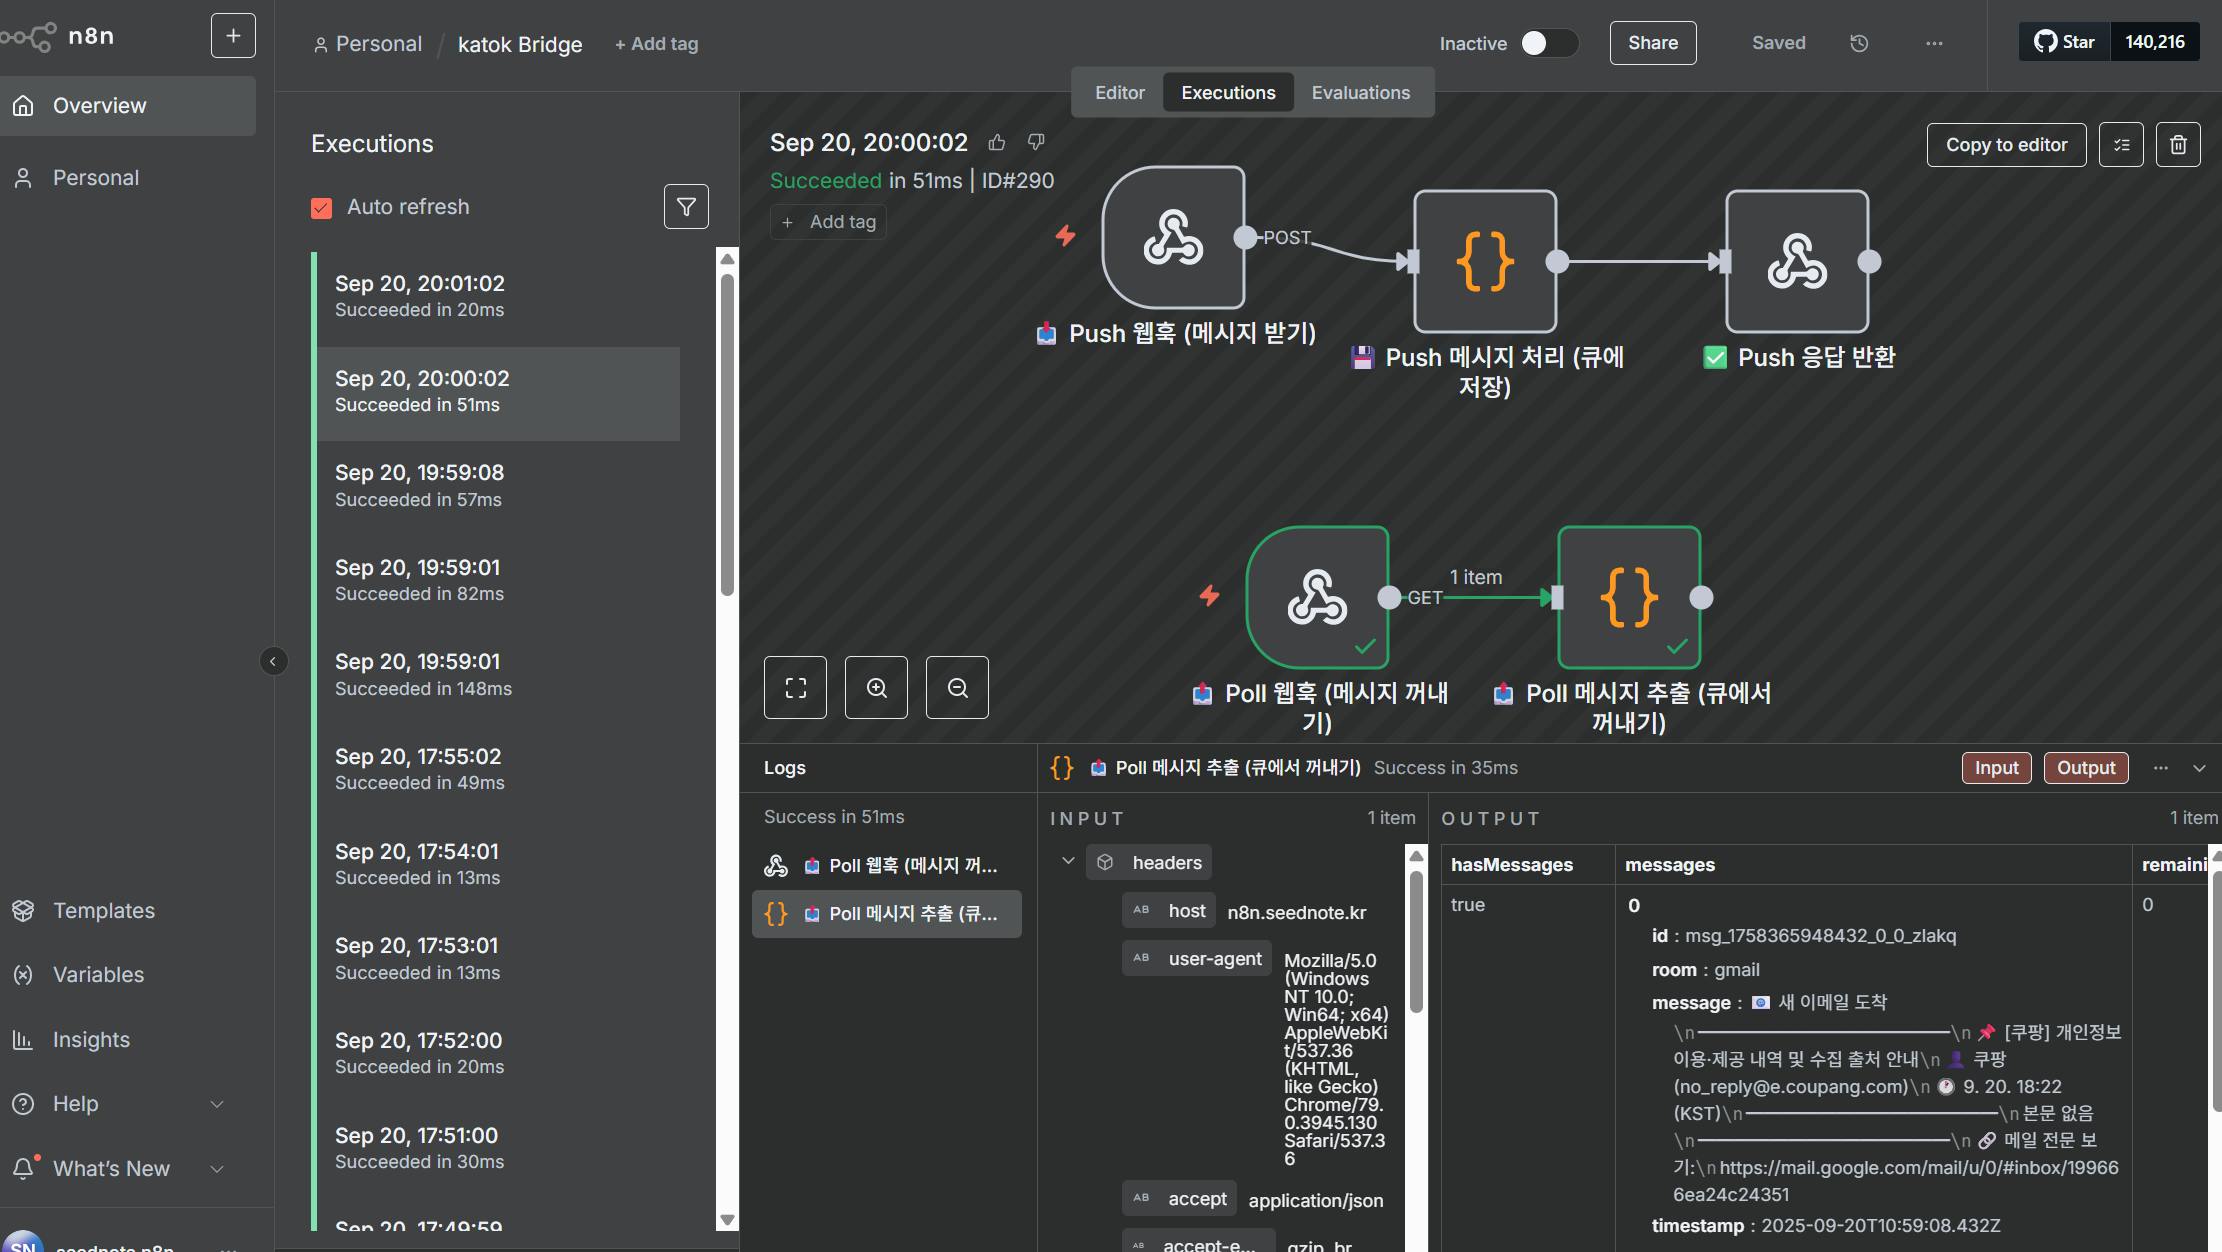Zoom in on the canvas
2222x1252 pixels.
tap(876, 688)
